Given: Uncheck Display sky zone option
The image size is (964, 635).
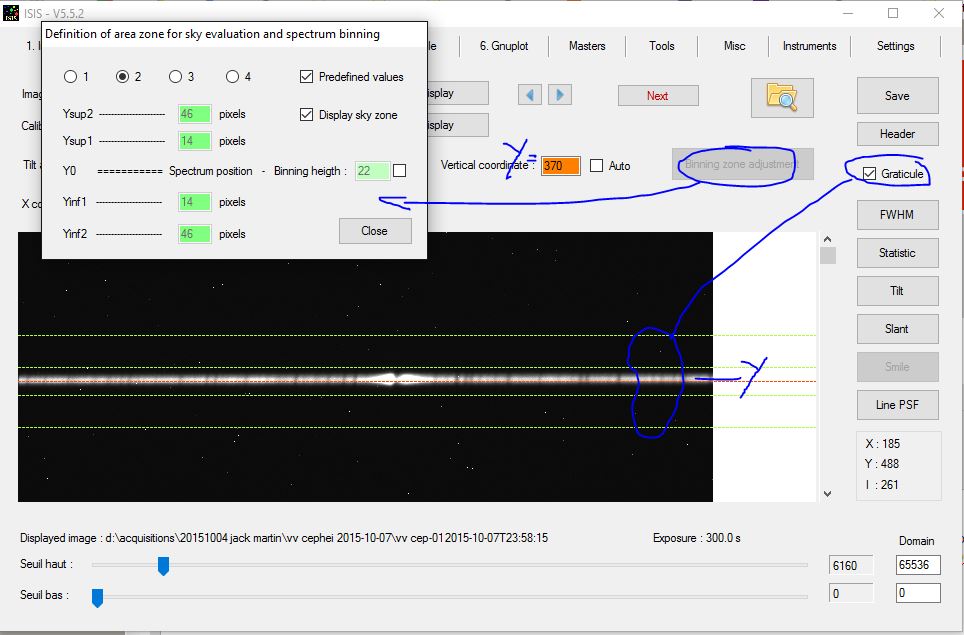Looking at the screenshot, I should click(307, 115).
